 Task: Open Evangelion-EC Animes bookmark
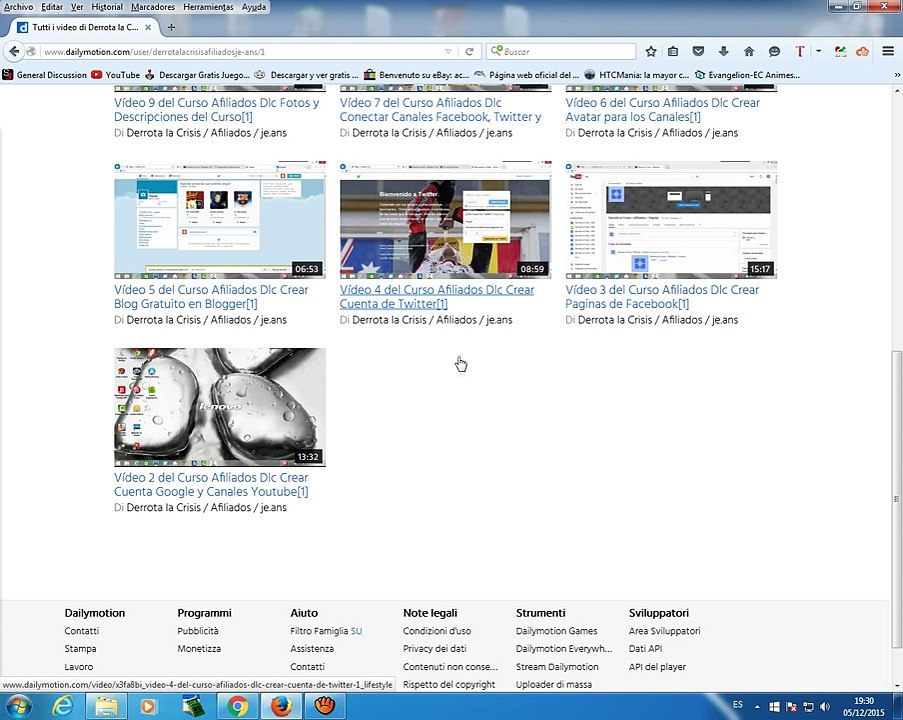(747, 75)
